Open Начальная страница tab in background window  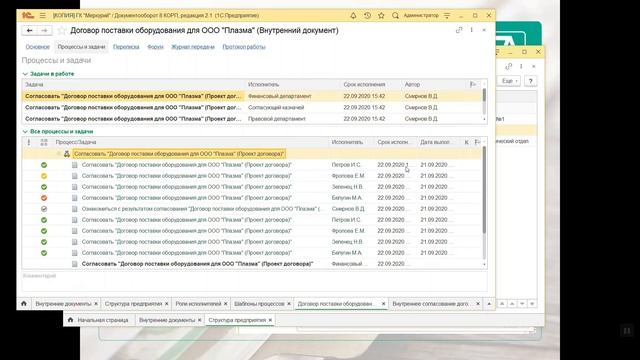pyautogui.click(x=103, y=320)
